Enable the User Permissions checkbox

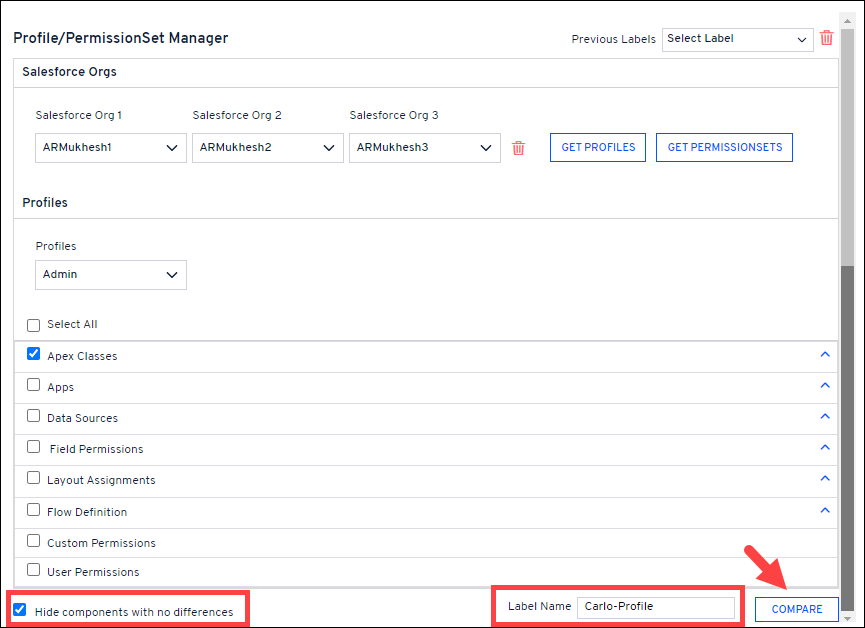34,571
